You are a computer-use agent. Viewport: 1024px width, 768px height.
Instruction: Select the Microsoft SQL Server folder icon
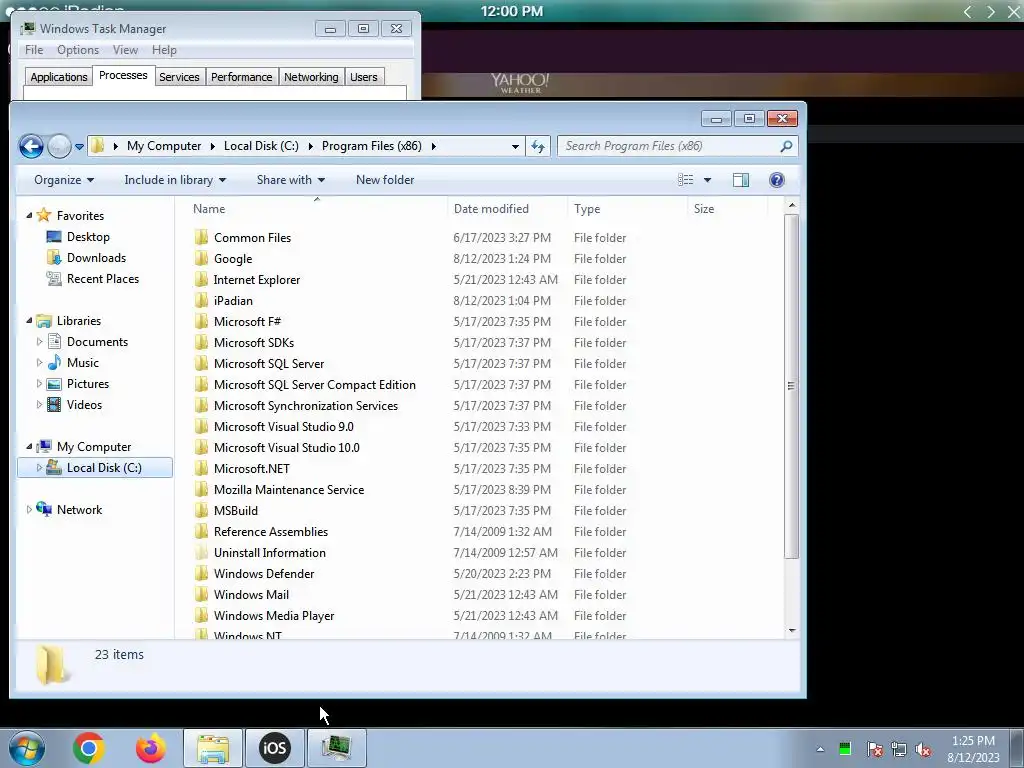201,363
